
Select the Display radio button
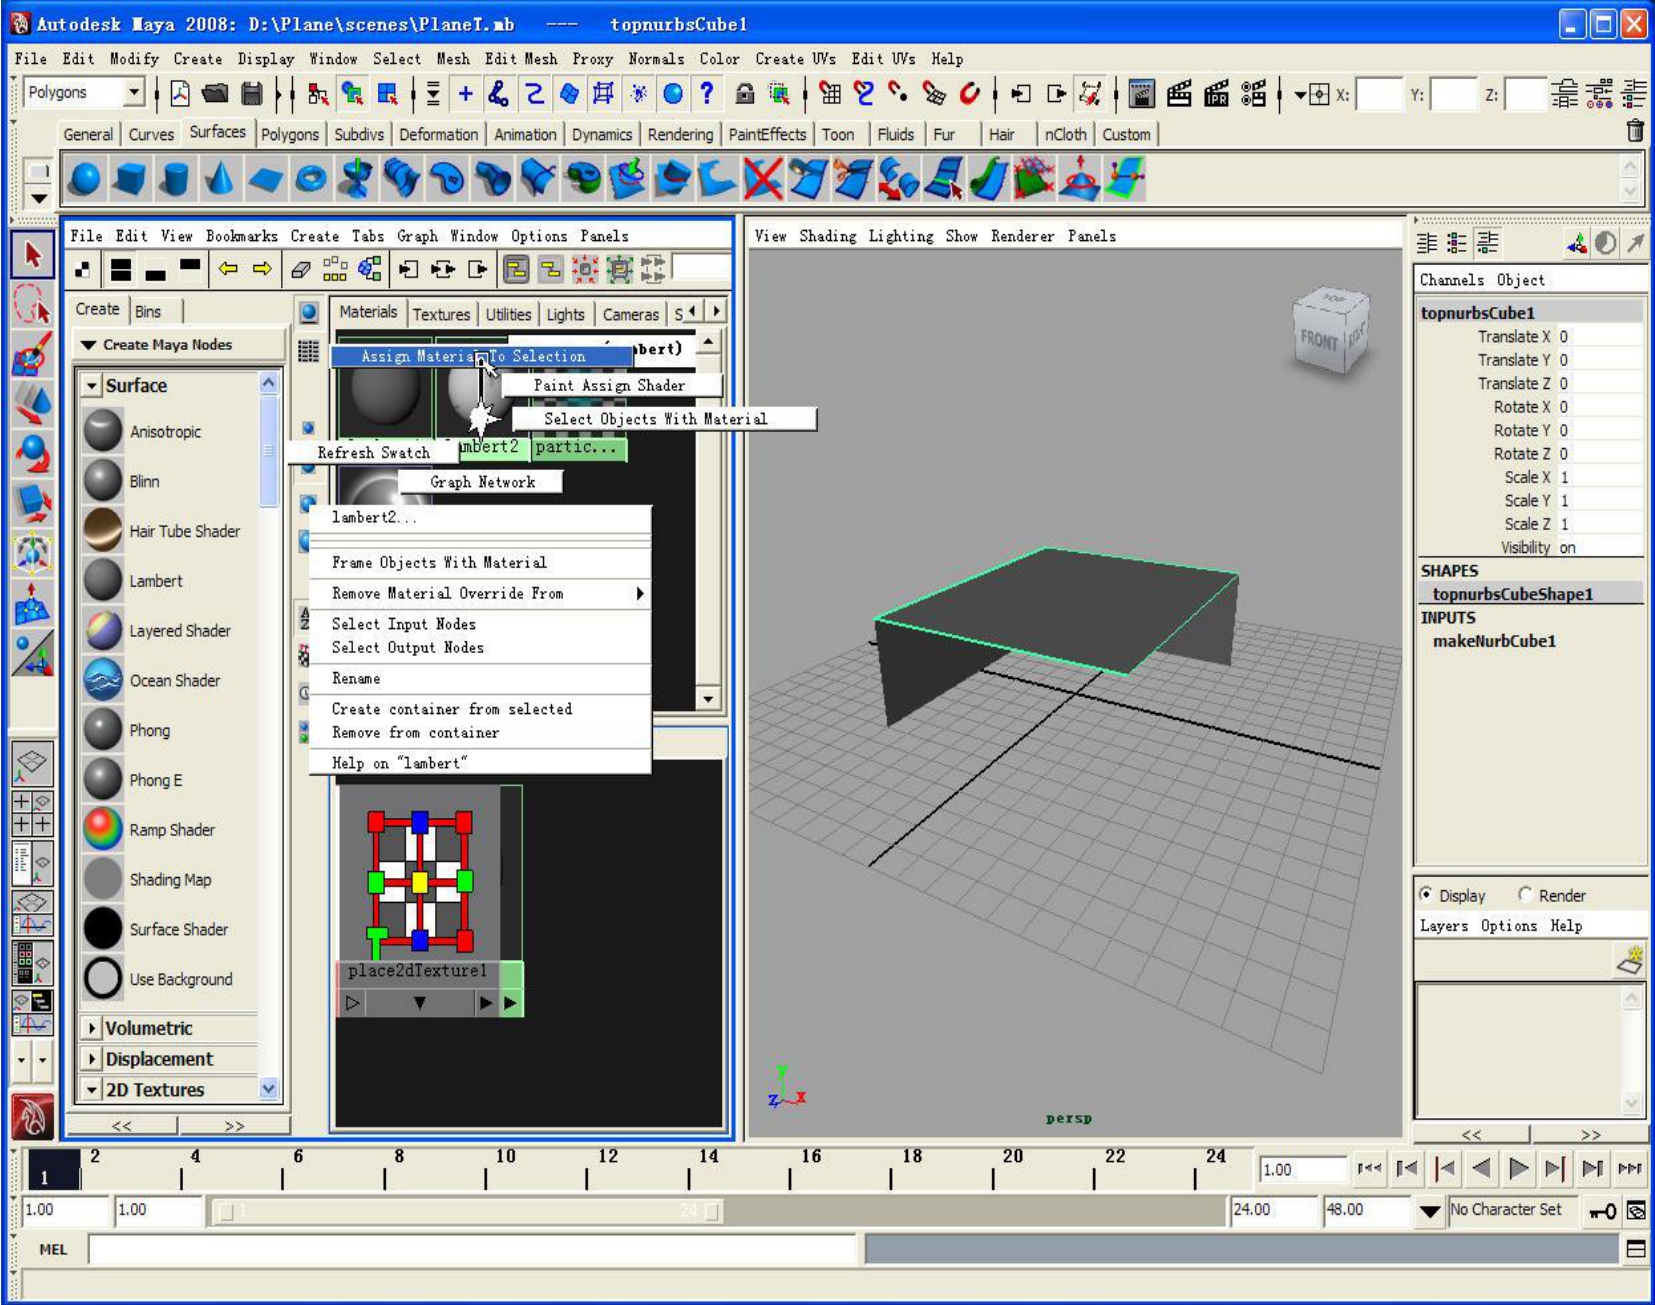pyautogui.click(x=1426, y=894)
